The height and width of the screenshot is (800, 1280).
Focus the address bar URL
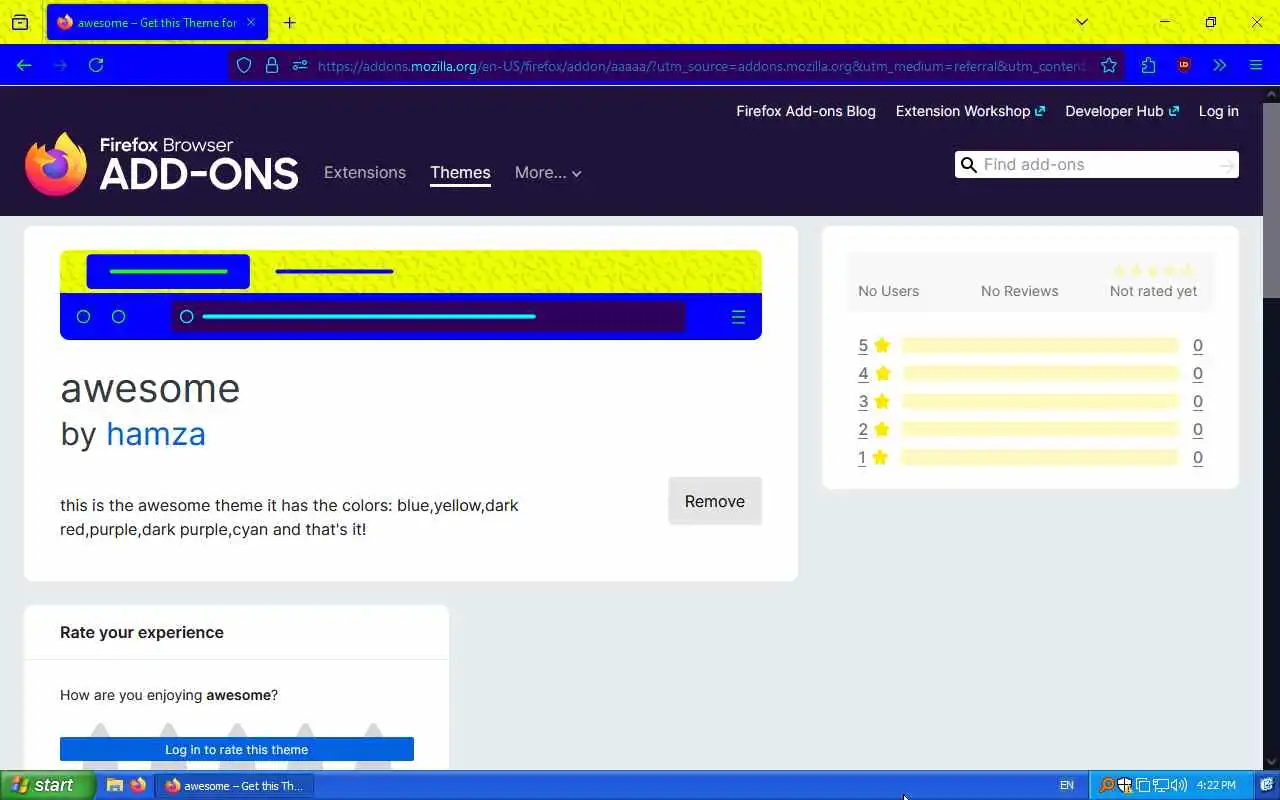[701, 66]
